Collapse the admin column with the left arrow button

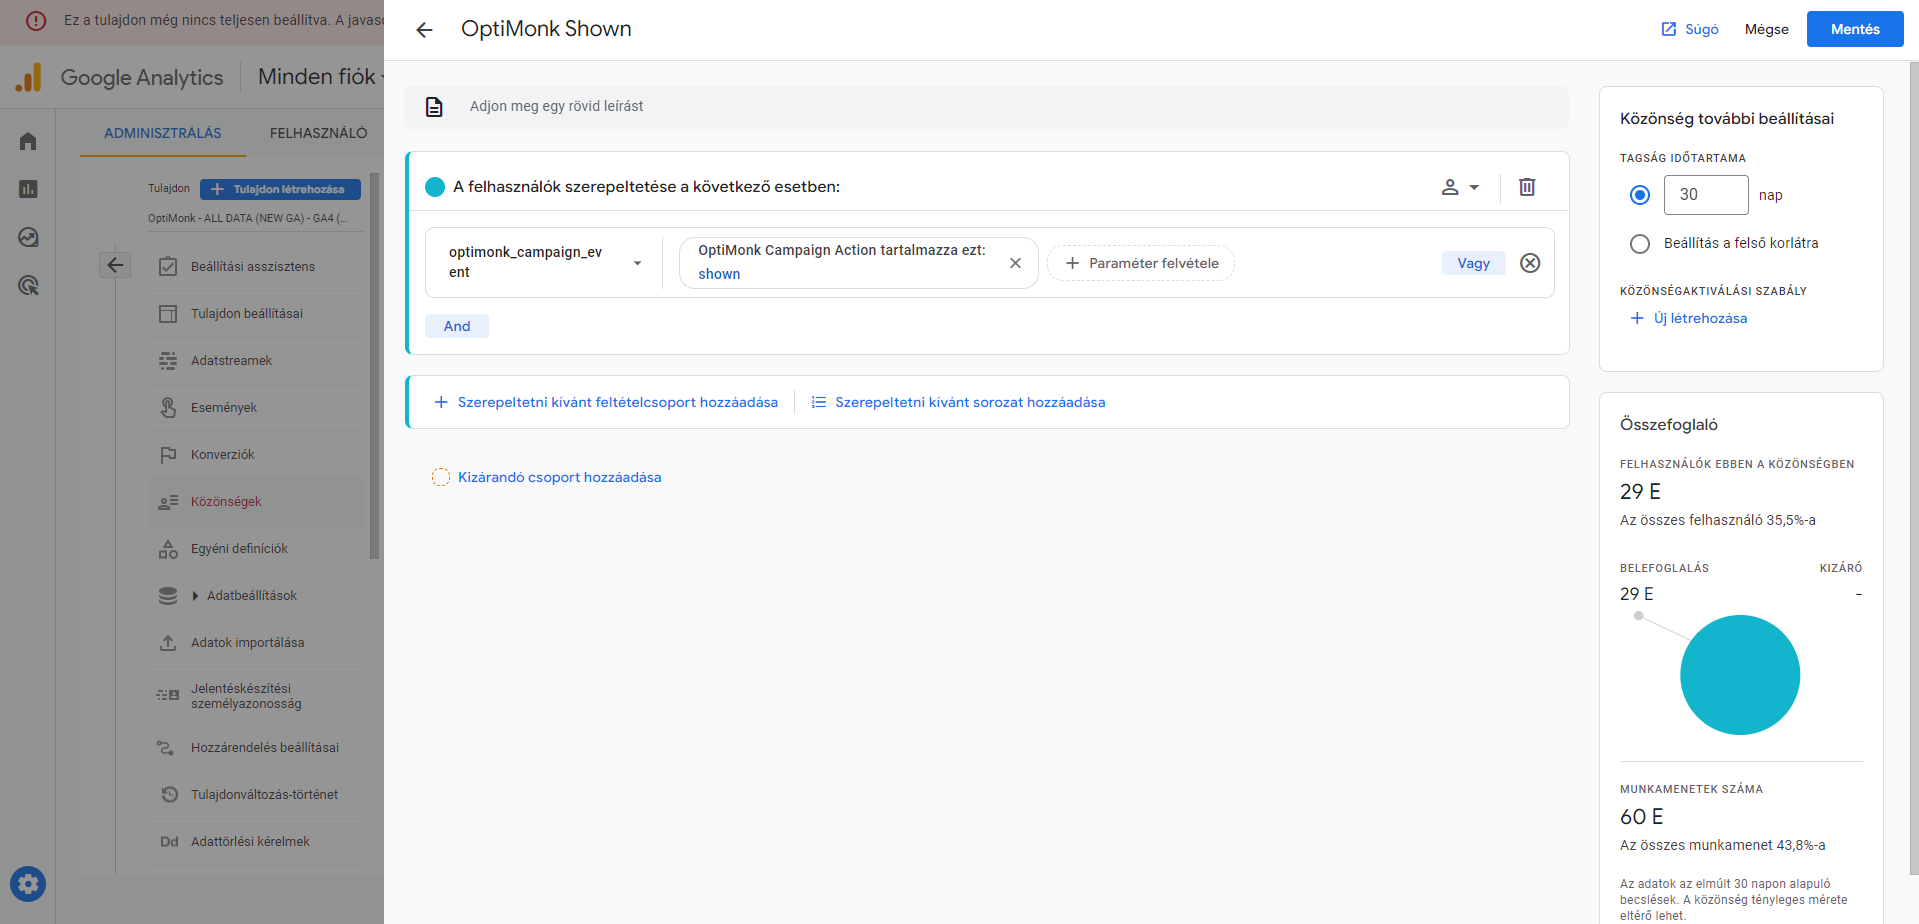point(115,265)
